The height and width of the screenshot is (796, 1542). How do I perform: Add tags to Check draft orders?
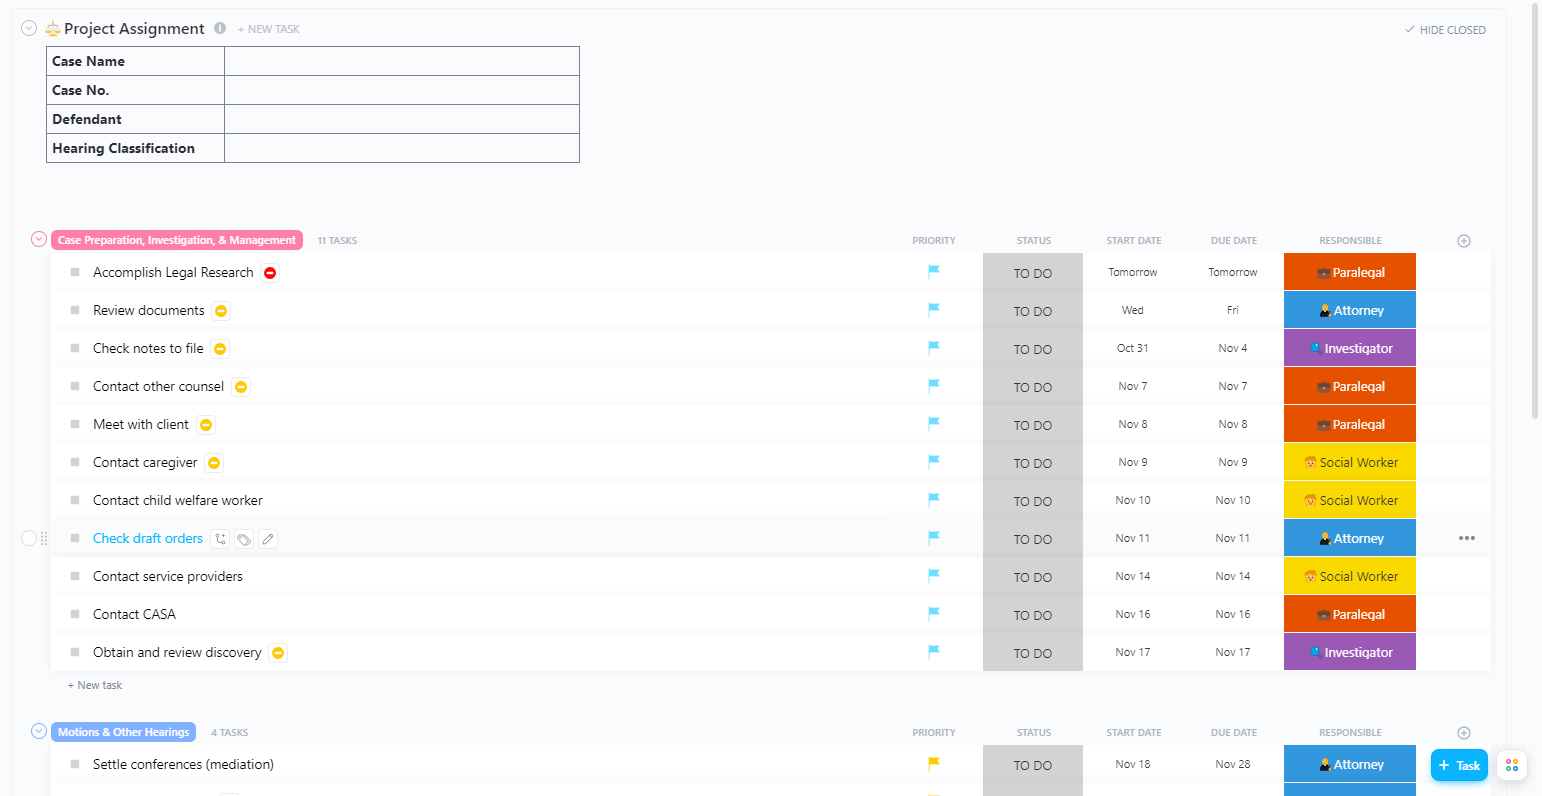(244, 538)
